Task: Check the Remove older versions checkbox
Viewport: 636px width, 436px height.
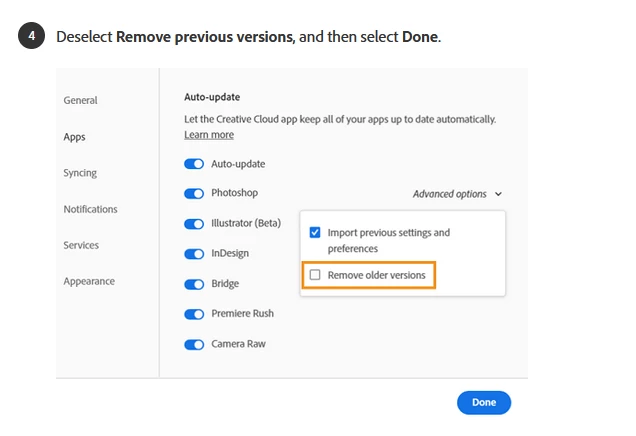Action: coord(315,275)
